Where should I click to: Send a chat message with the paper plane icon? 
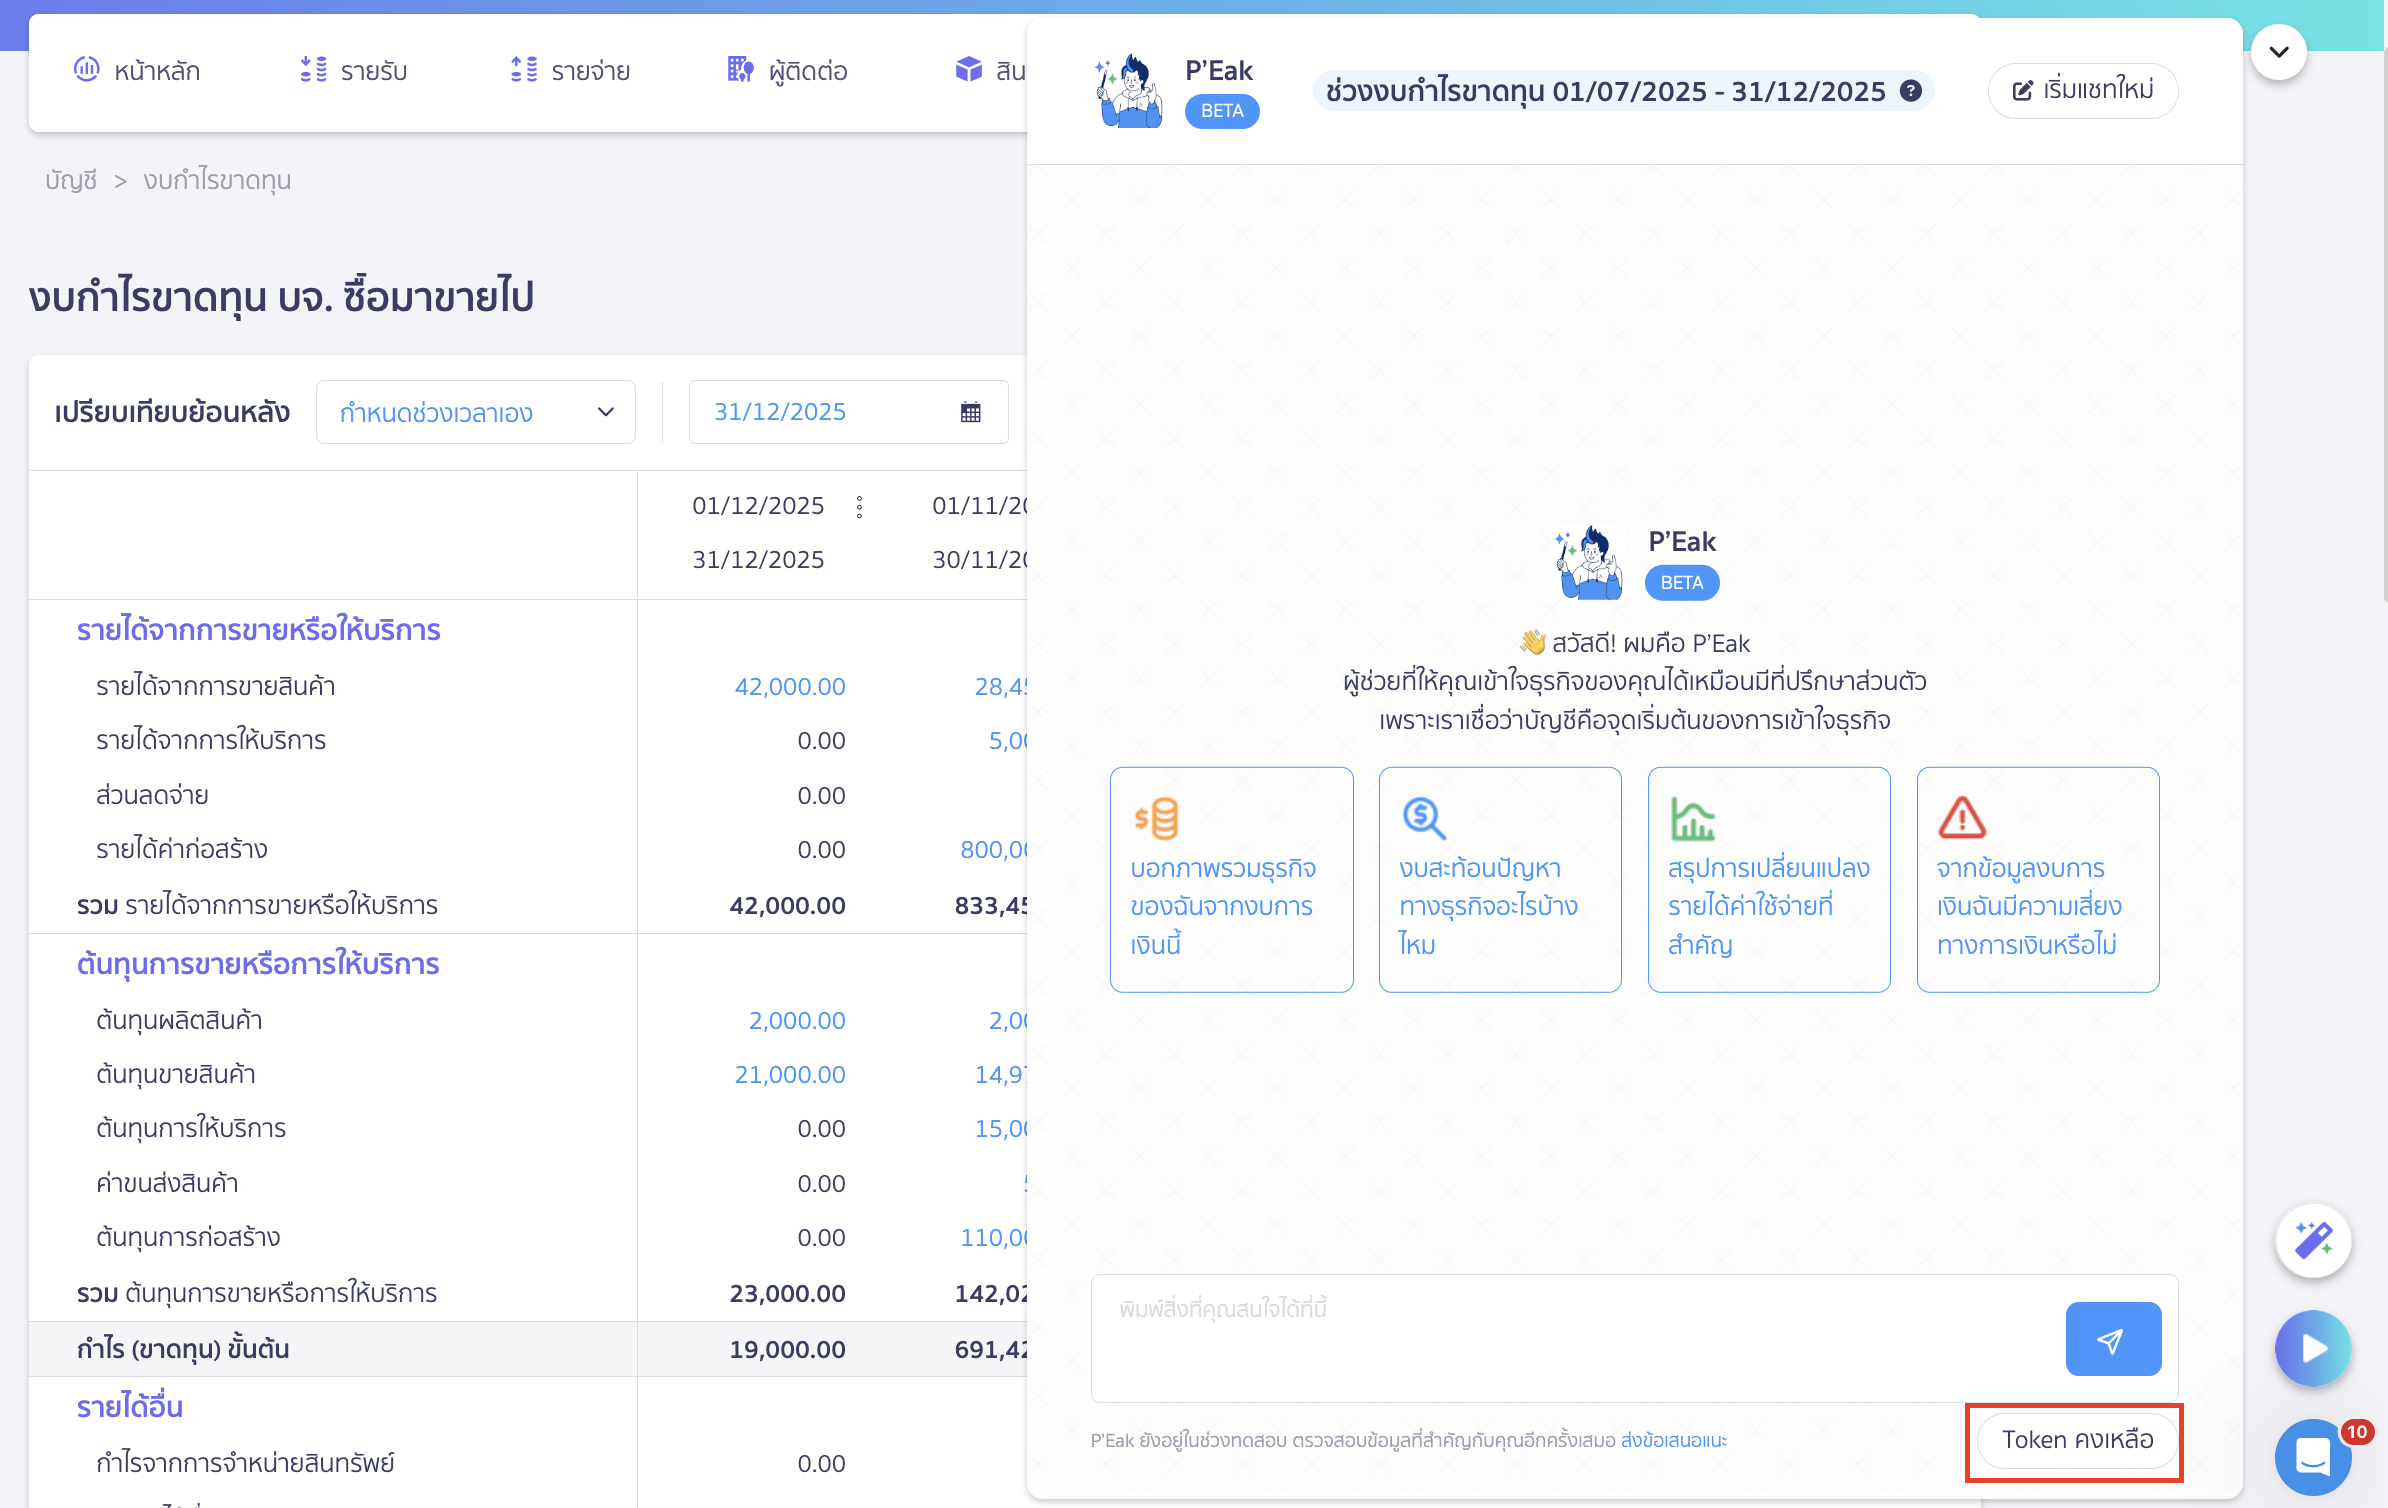pyautogui.click(x=2113, y=1338)
